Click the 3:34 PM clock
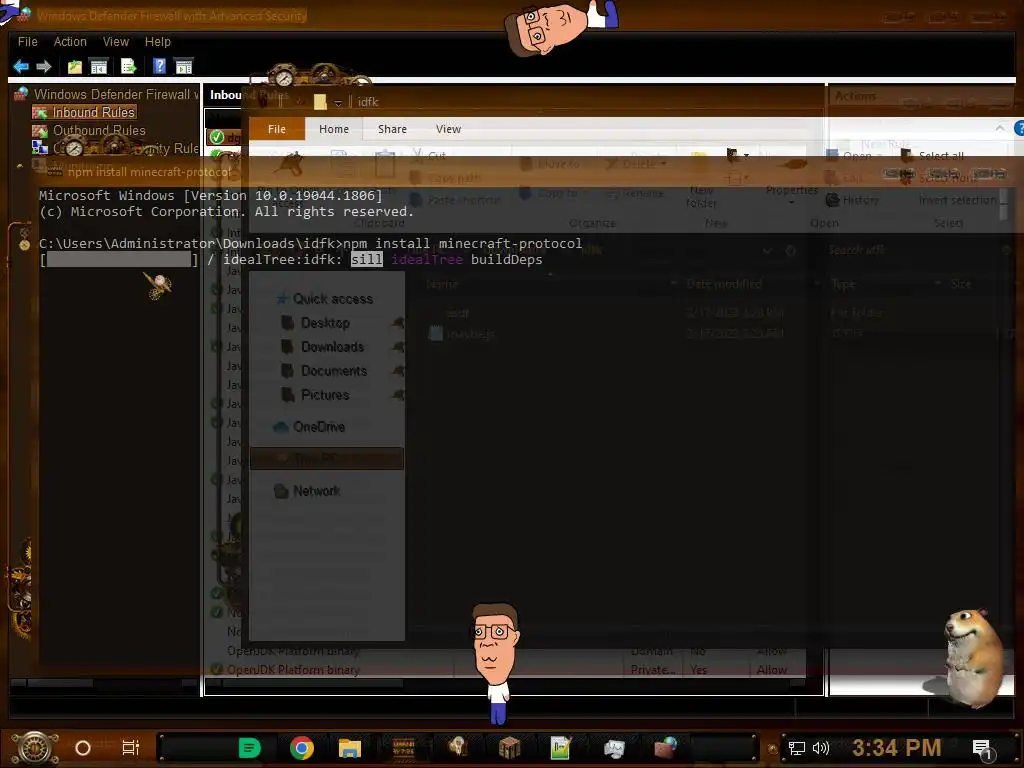The width and height of the screenshot is (1024, 768). point(896,748)
